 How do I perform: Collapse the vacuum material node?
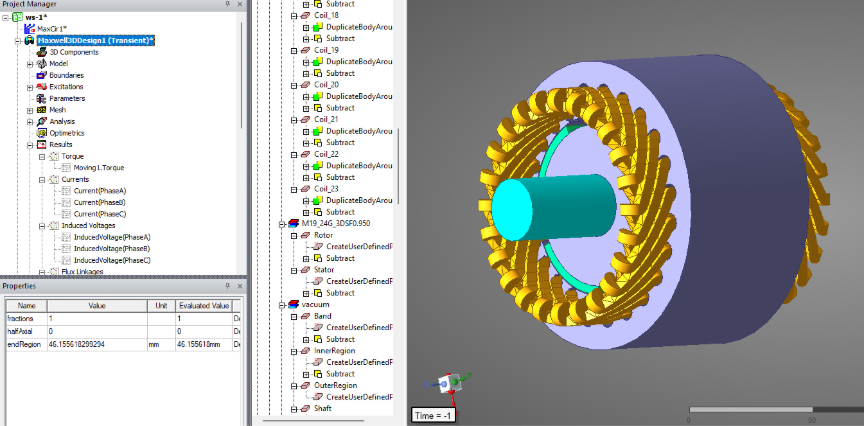click(x=283, y=304)
